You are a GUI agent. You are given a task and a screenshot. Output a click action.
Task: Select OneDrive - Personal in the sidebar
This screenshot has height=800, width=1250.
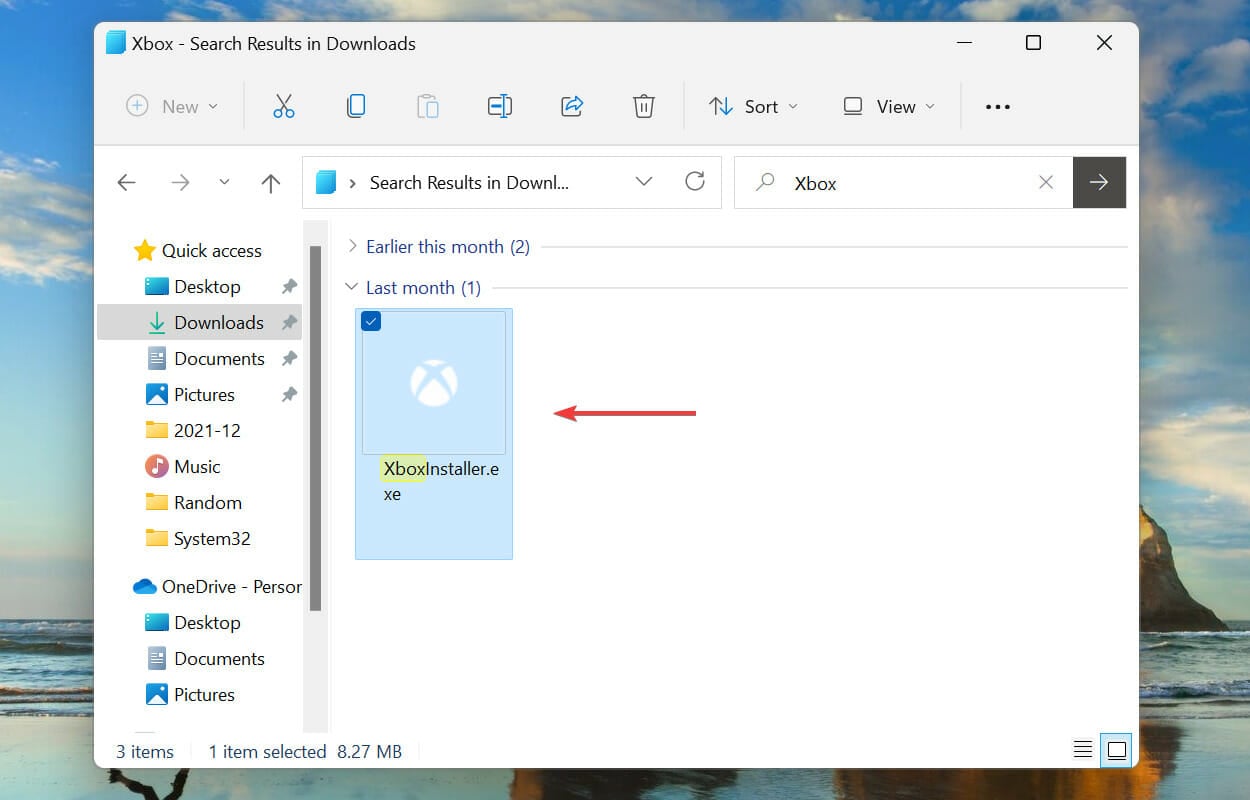tap(217, 587)
